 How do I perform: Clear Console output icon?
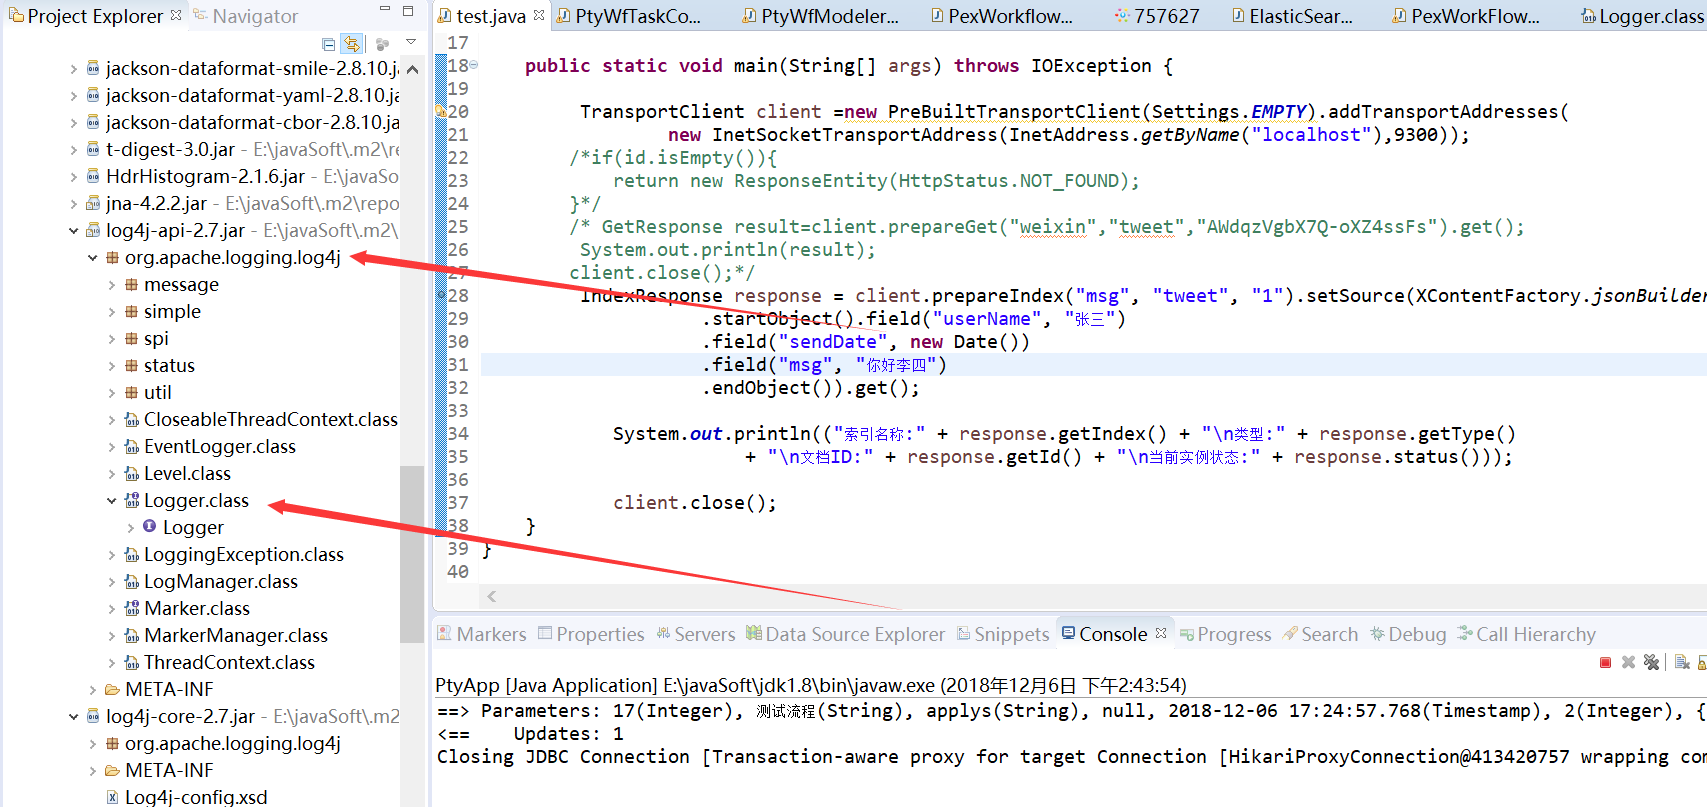[1682, 662]
